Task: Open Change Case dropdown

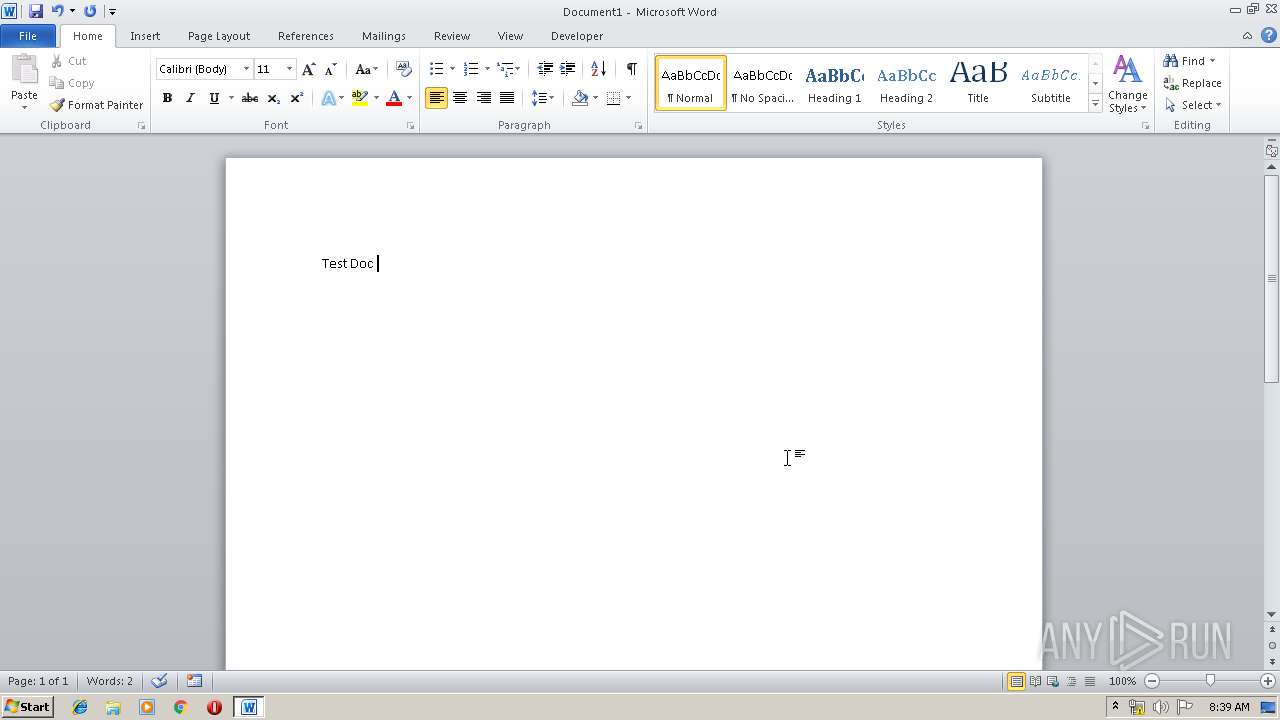Action: coord(366,69)
